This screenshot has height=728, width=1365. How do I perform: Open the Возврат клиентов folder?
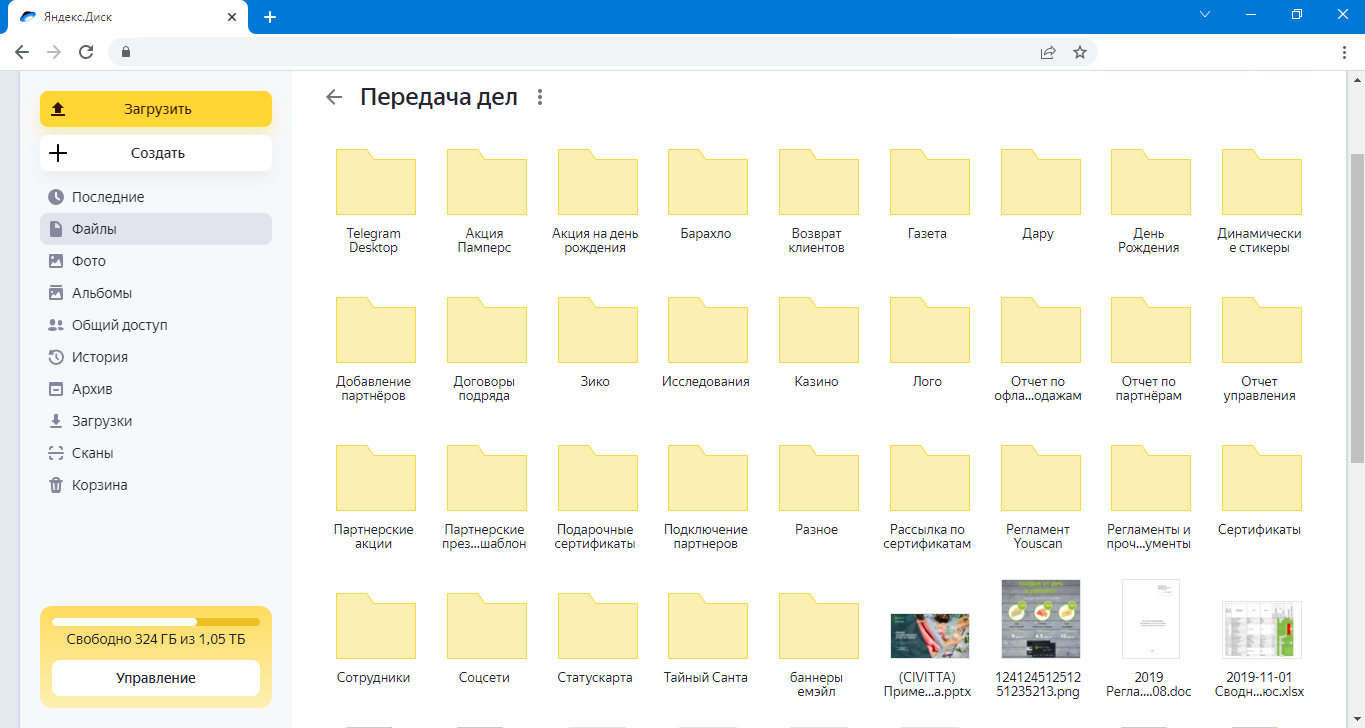click(818, 182)
